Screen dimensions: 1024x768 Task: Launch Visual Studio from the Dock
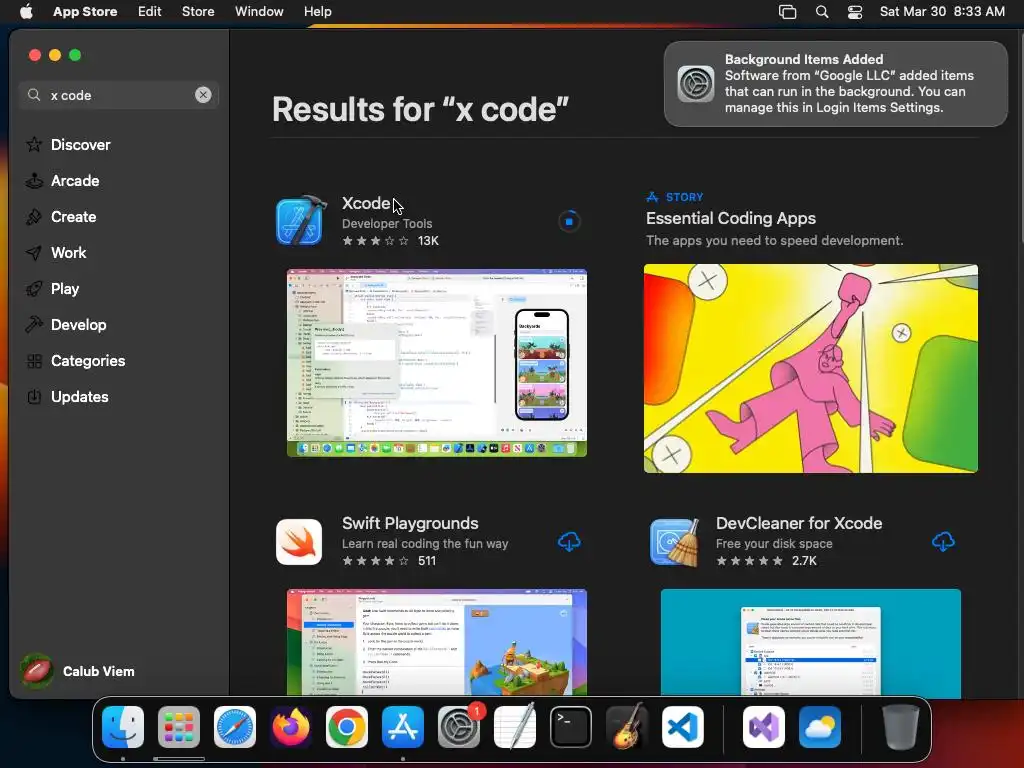click(x=764, y=727)
